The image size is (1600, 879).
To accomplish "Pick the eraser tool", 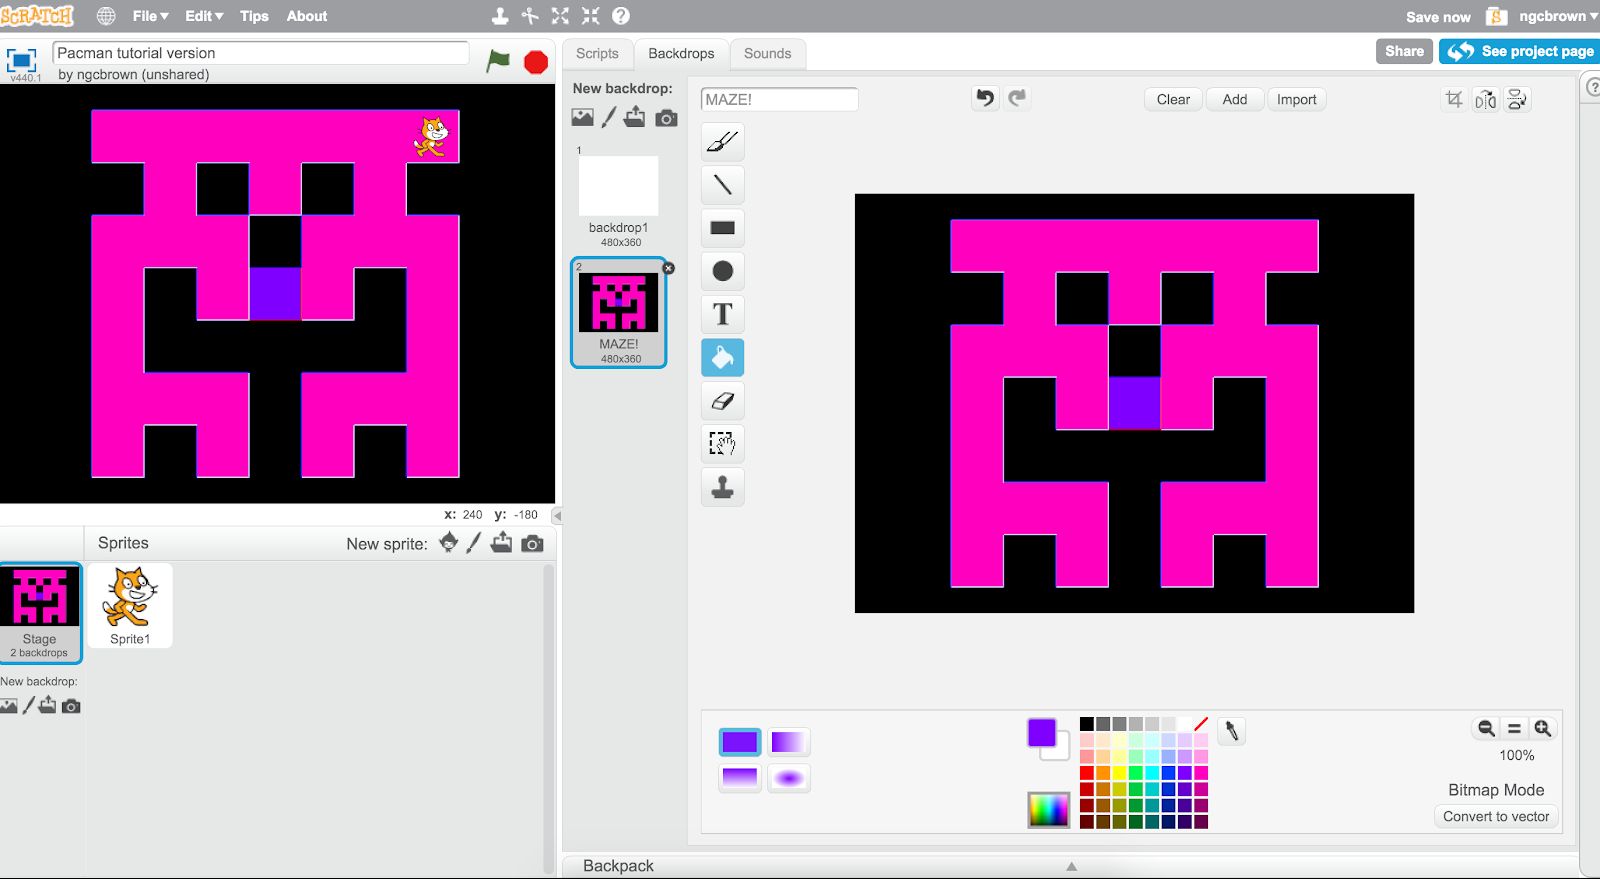I will click(722, 401).
